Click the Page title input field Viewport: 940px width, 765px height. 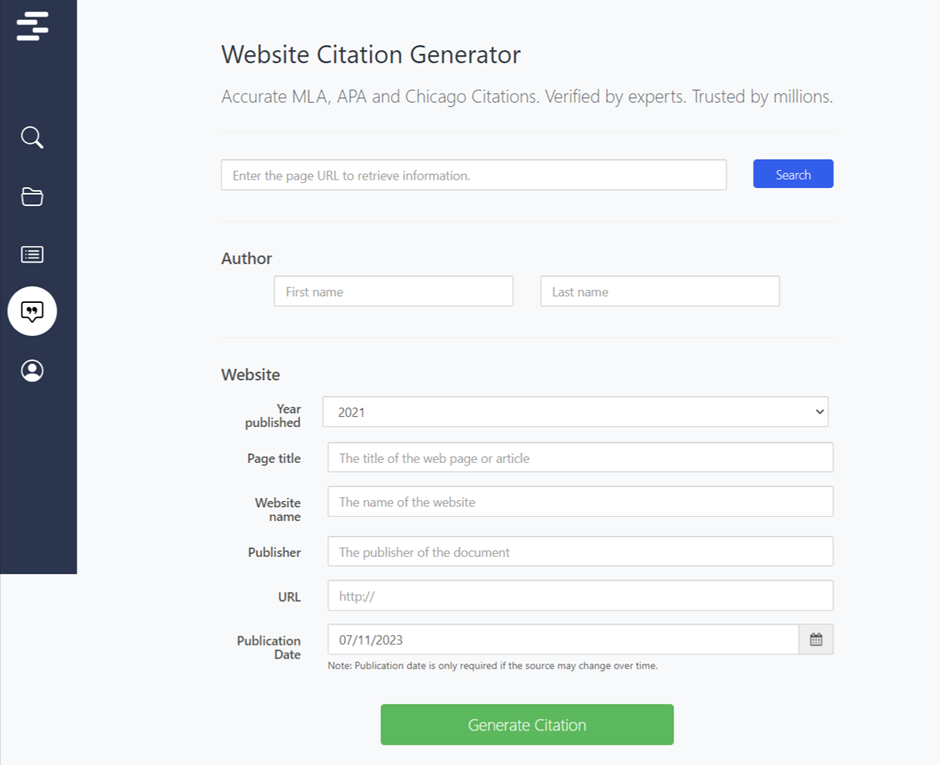pos(580,457)
